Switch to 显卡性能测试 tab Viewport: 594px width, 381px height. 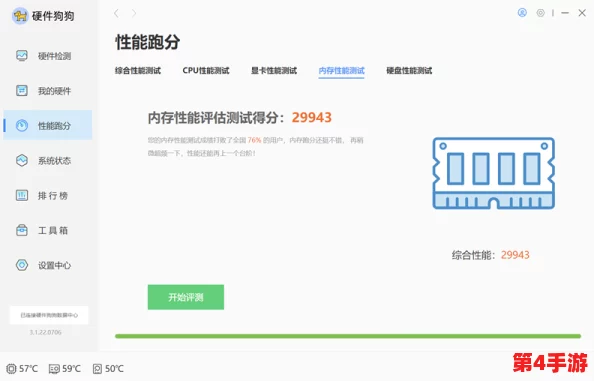274,70
